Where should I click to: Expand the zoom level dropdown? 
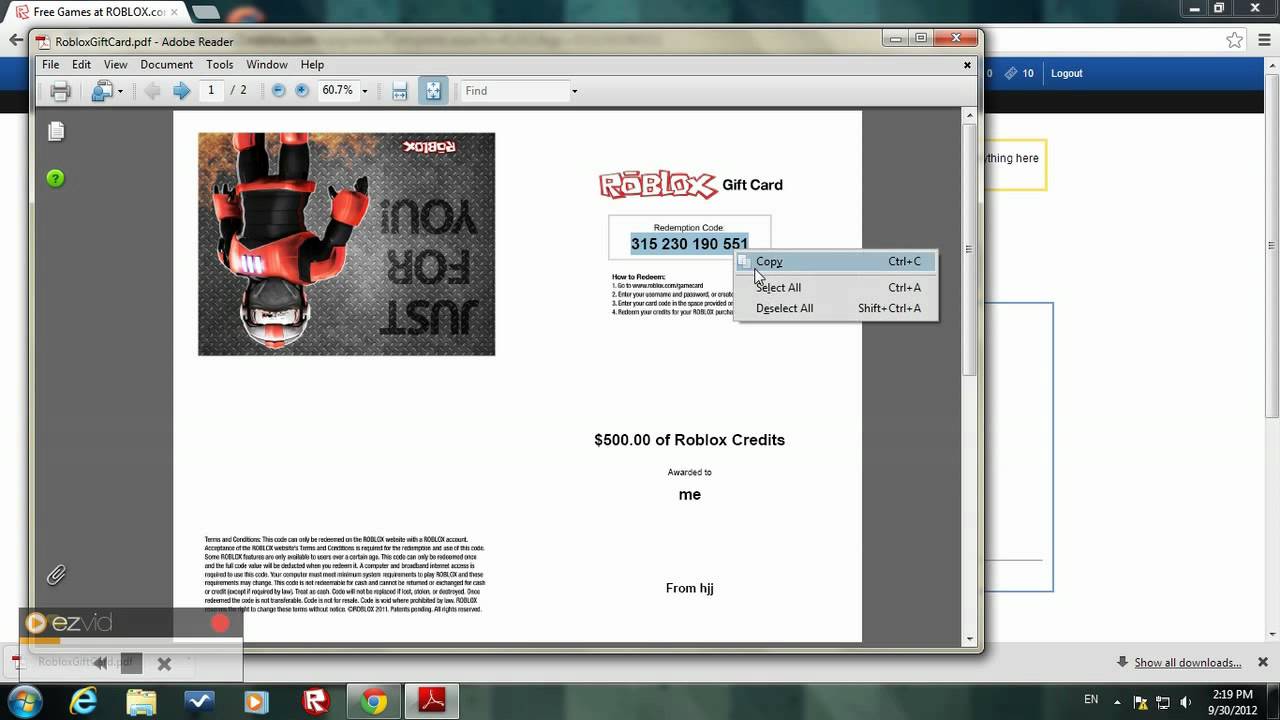pyautogui.click(x=364, y=91)
